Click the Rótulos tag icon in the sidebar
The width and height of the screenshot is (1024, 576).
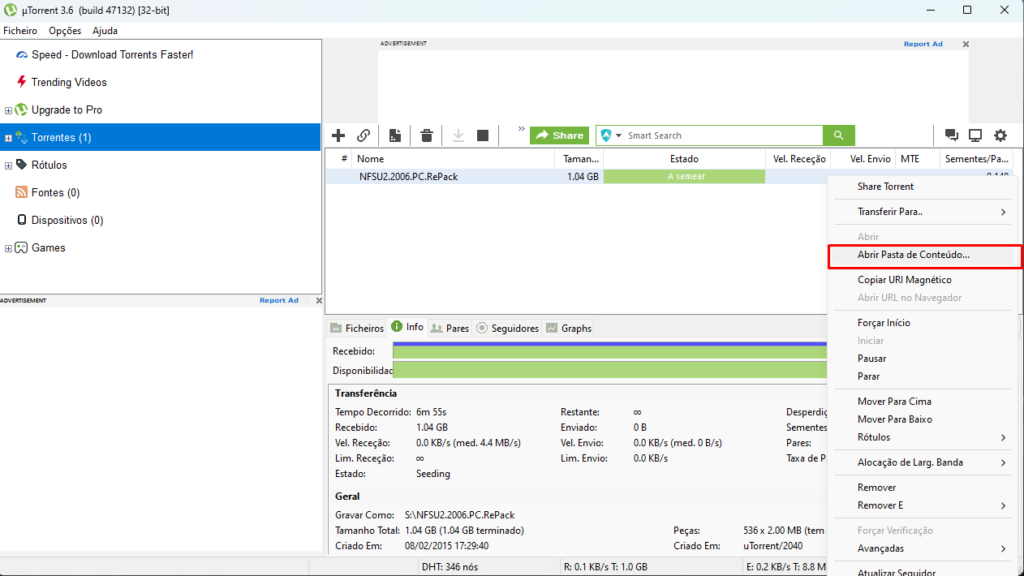(22, 165)
